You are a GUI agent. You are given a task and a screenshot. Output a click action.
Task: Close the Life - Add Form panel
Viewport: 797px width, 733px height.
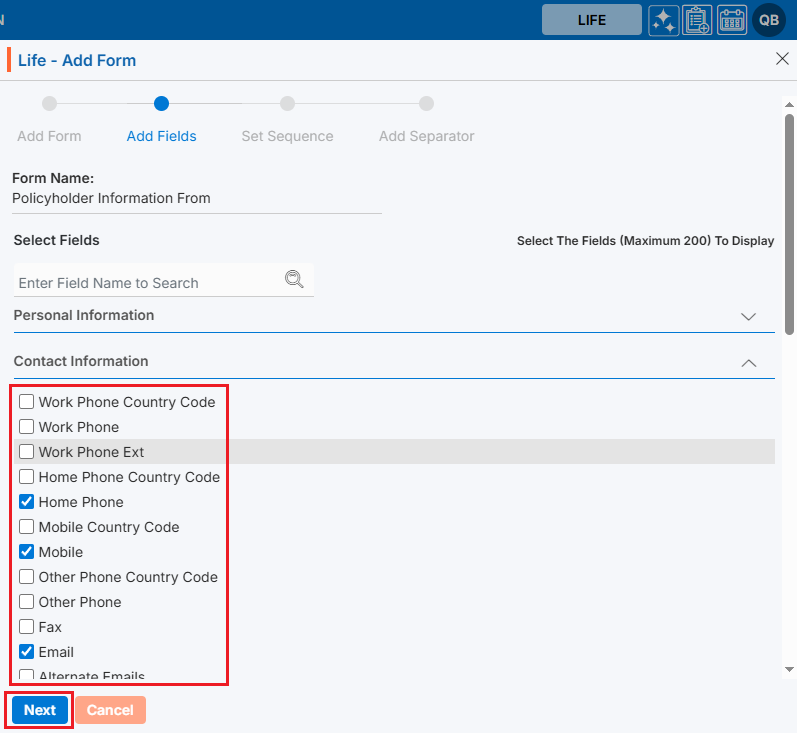point(782,59)
